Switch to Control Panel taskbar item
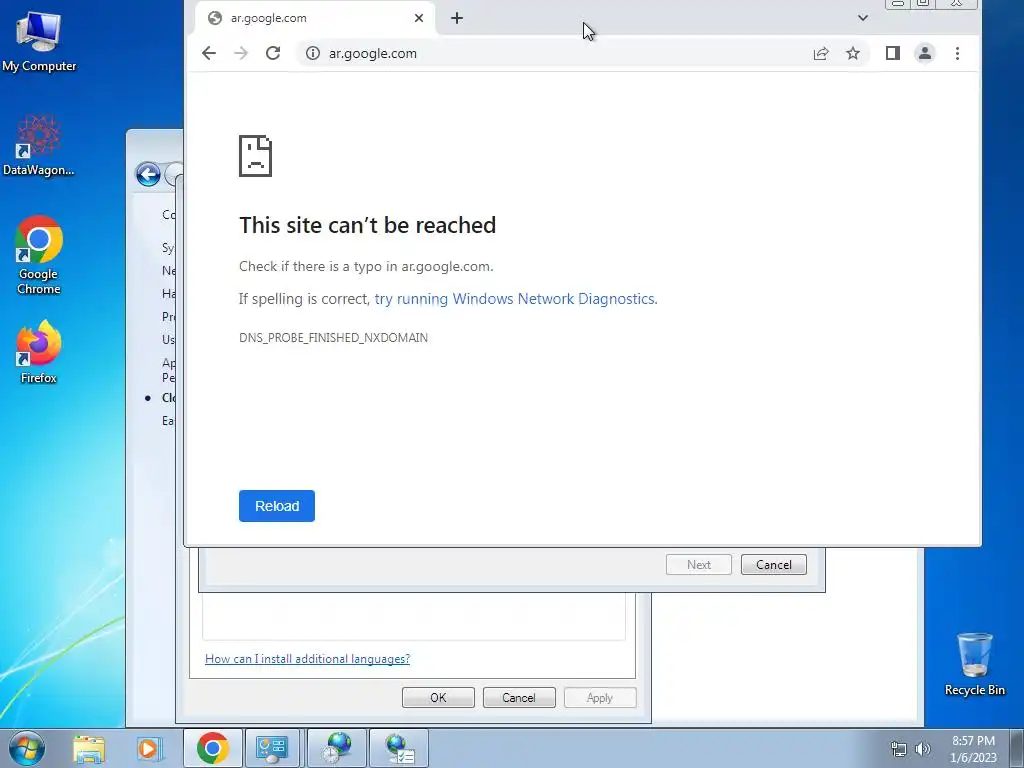The image size is (1024, 768). [x=272, y=748]
